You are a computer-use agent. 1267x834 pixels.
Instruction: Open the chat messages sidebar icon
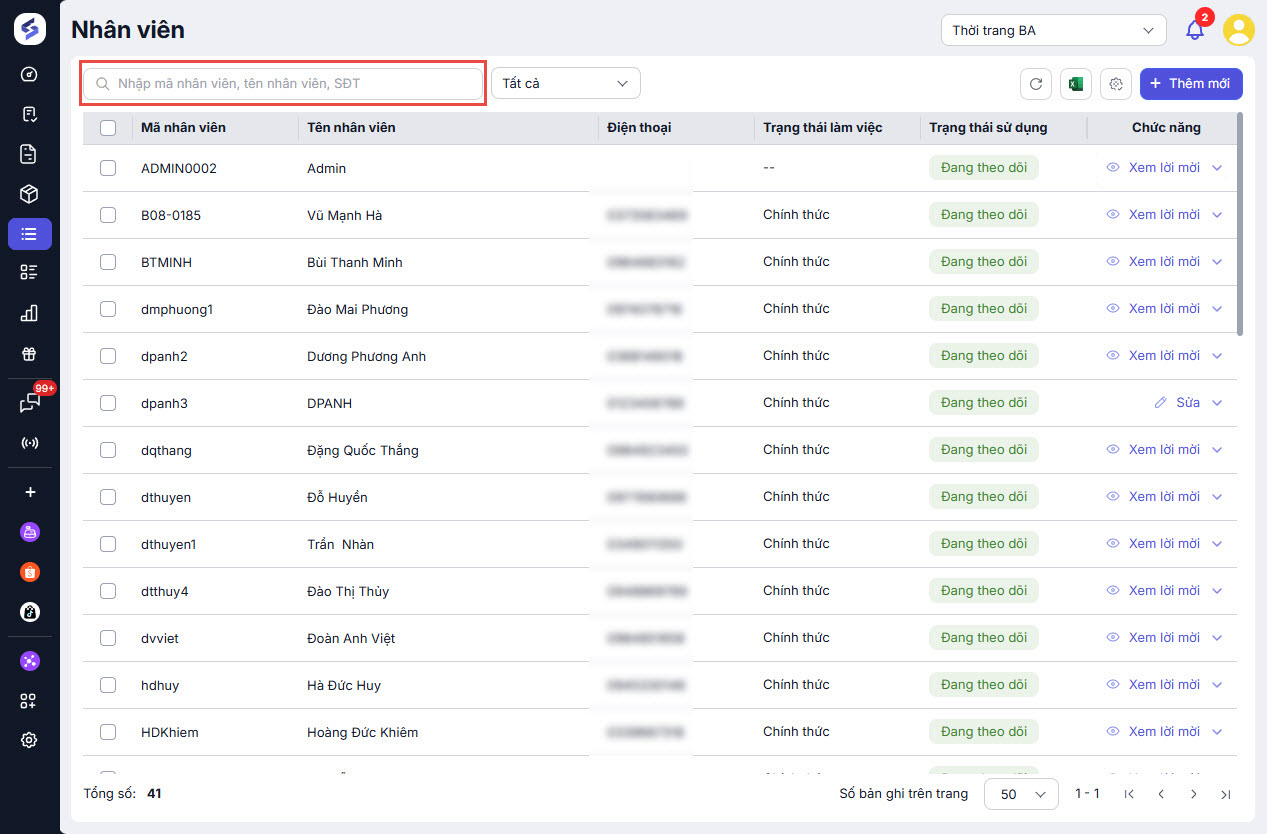point(29,402)
